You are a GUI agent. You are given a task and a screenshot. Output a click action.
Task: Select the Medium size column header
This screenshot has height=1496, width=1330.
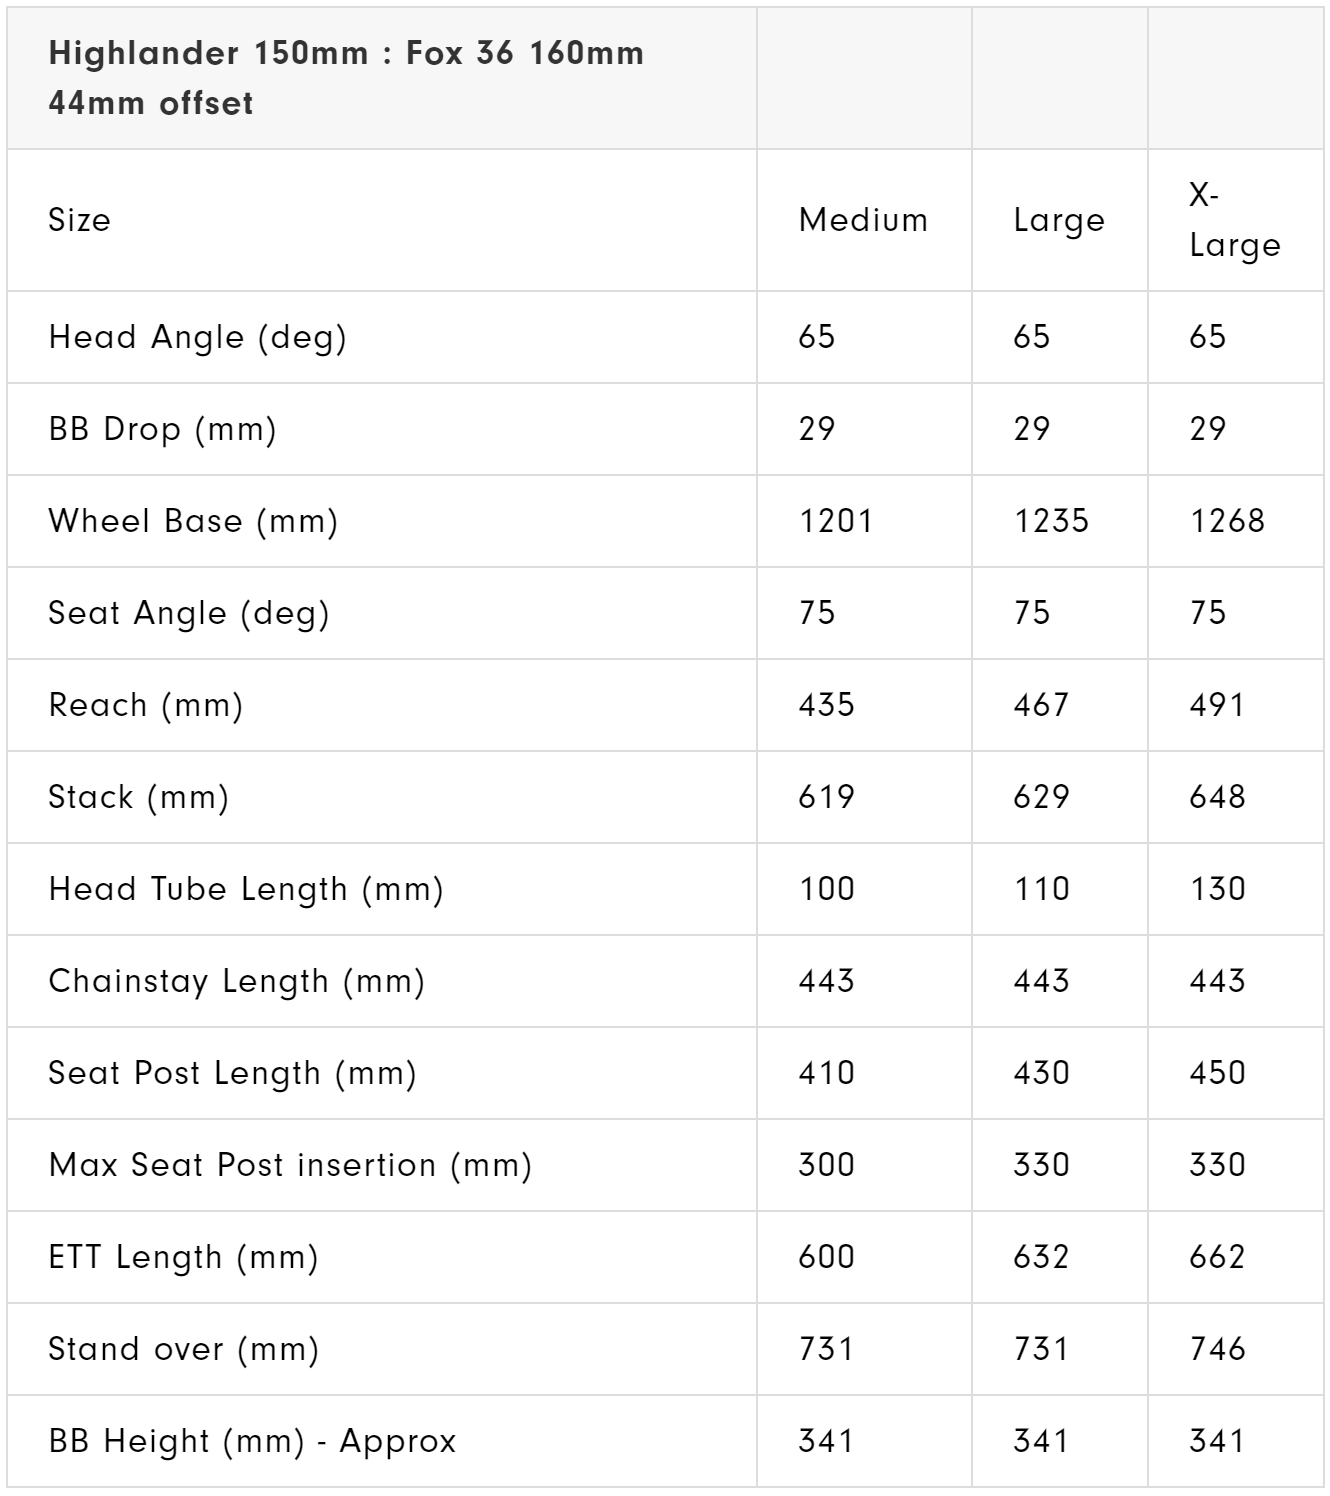pyautogui.click(x=863, y=220)
